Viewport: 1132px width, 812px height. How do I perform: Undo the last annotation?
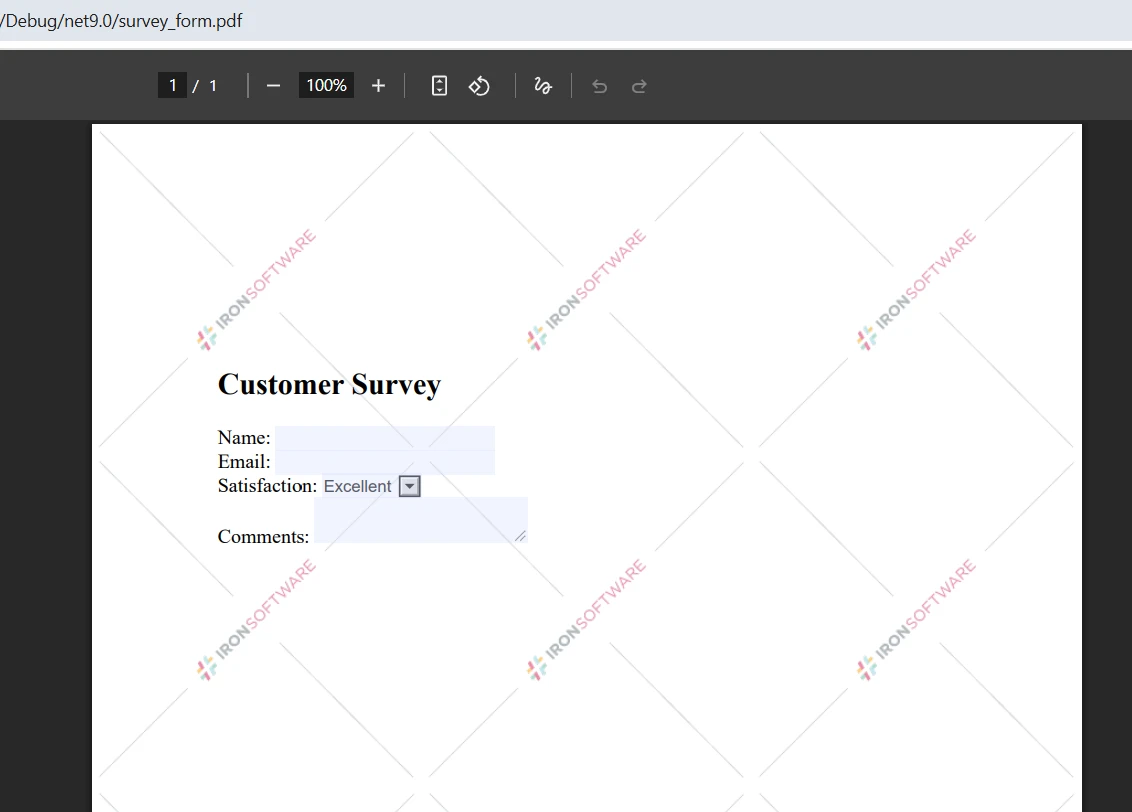coord(599,85)
